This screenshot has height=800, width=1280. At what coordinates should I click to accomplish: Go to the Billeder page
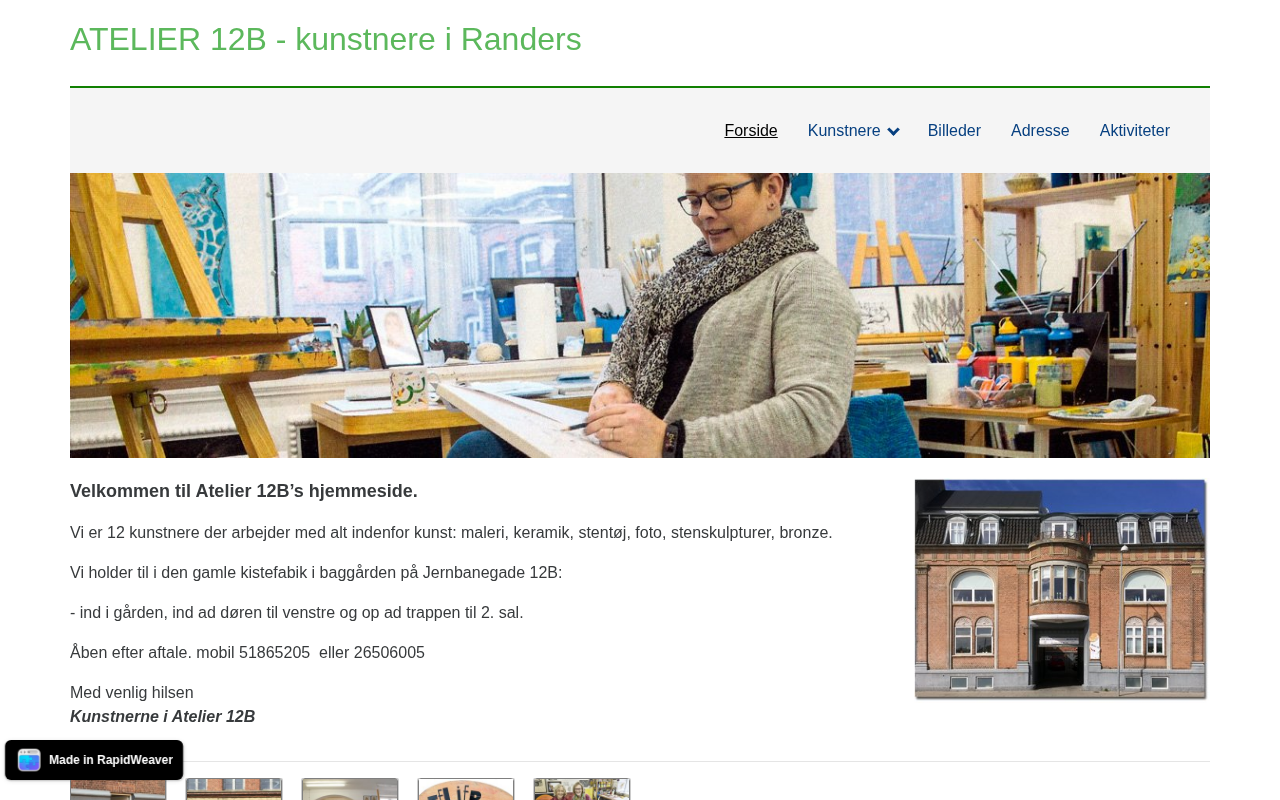click(x=954, y=131)
